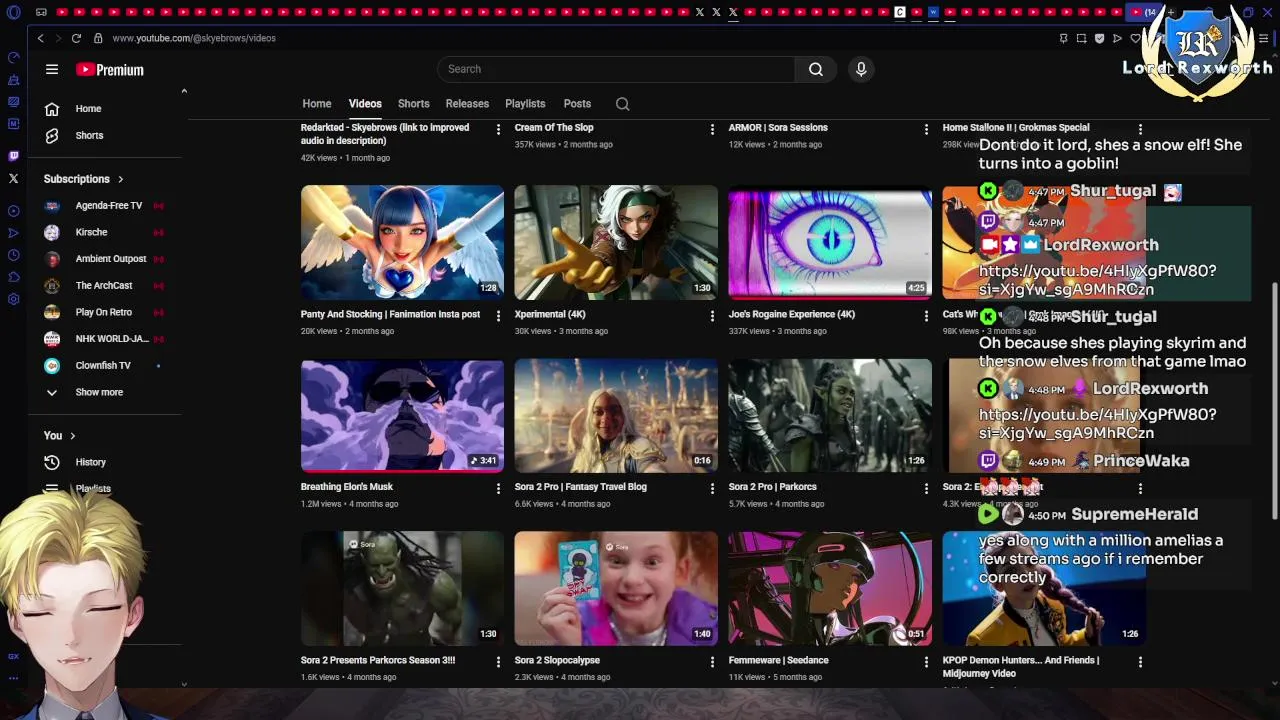
Task: Open sidebar three-dots setup at bottom
Action: [13, 677]
